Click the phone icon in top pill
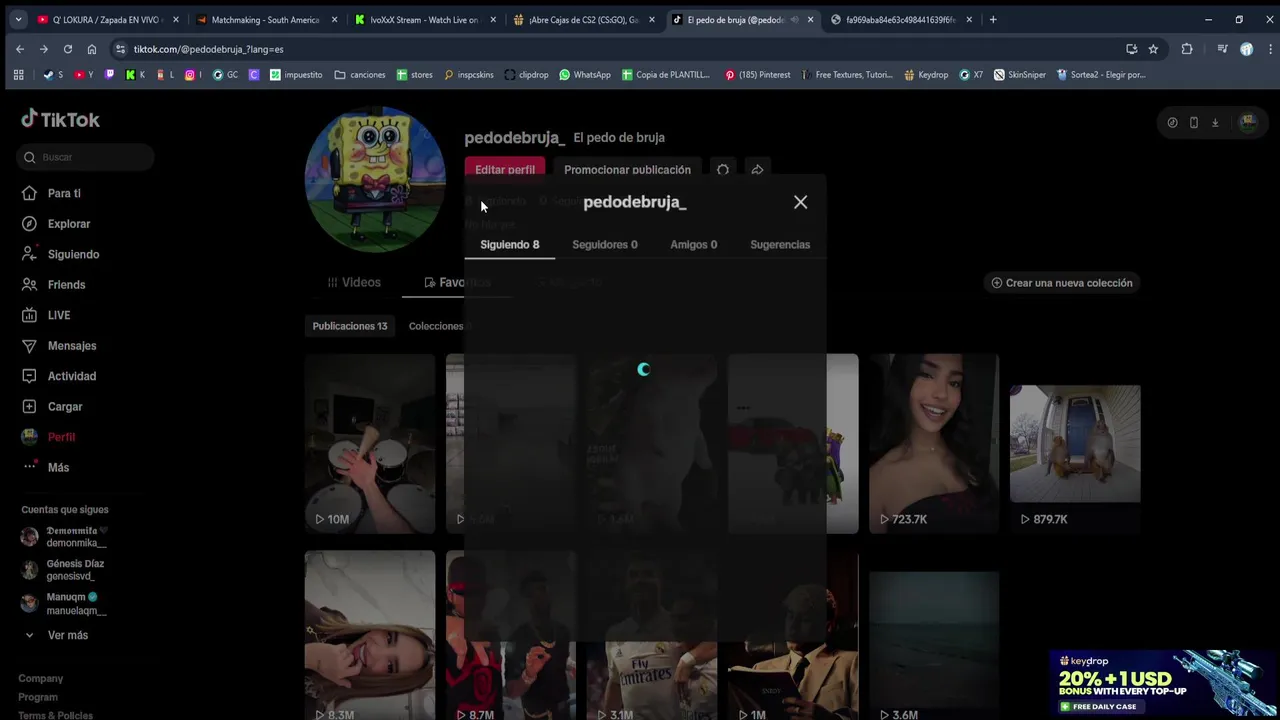The image size is (1280, 720). click(1193, 123)
